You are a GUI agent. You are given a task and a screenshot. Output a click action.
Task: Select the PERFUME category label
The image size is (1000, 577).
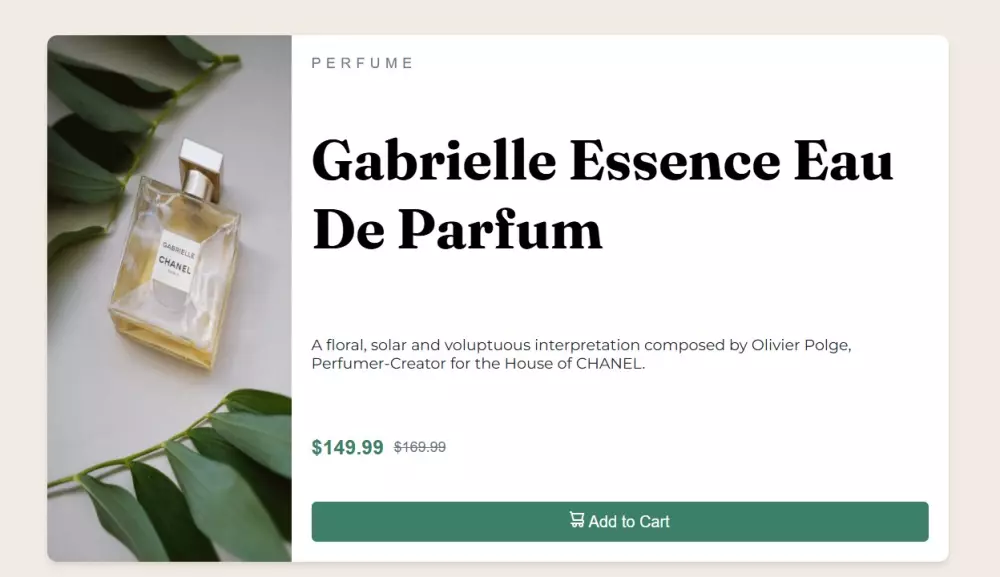point(362,63)
